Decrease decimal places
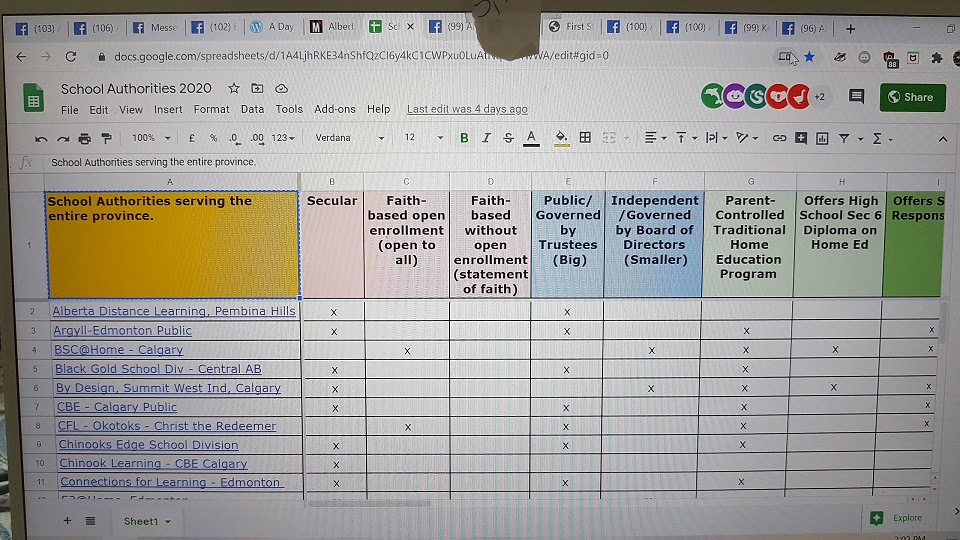 point(234,139)
